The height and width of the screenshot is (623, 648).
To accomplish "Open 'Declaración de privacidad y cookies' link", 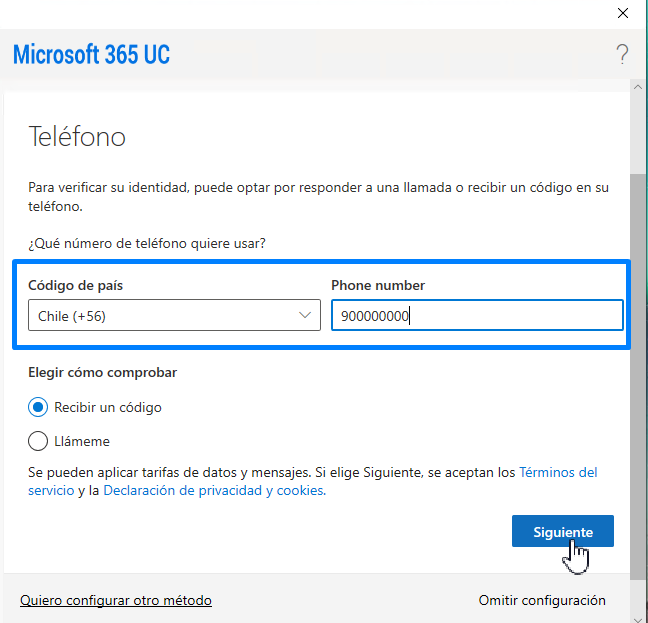I will coord(213,491).
